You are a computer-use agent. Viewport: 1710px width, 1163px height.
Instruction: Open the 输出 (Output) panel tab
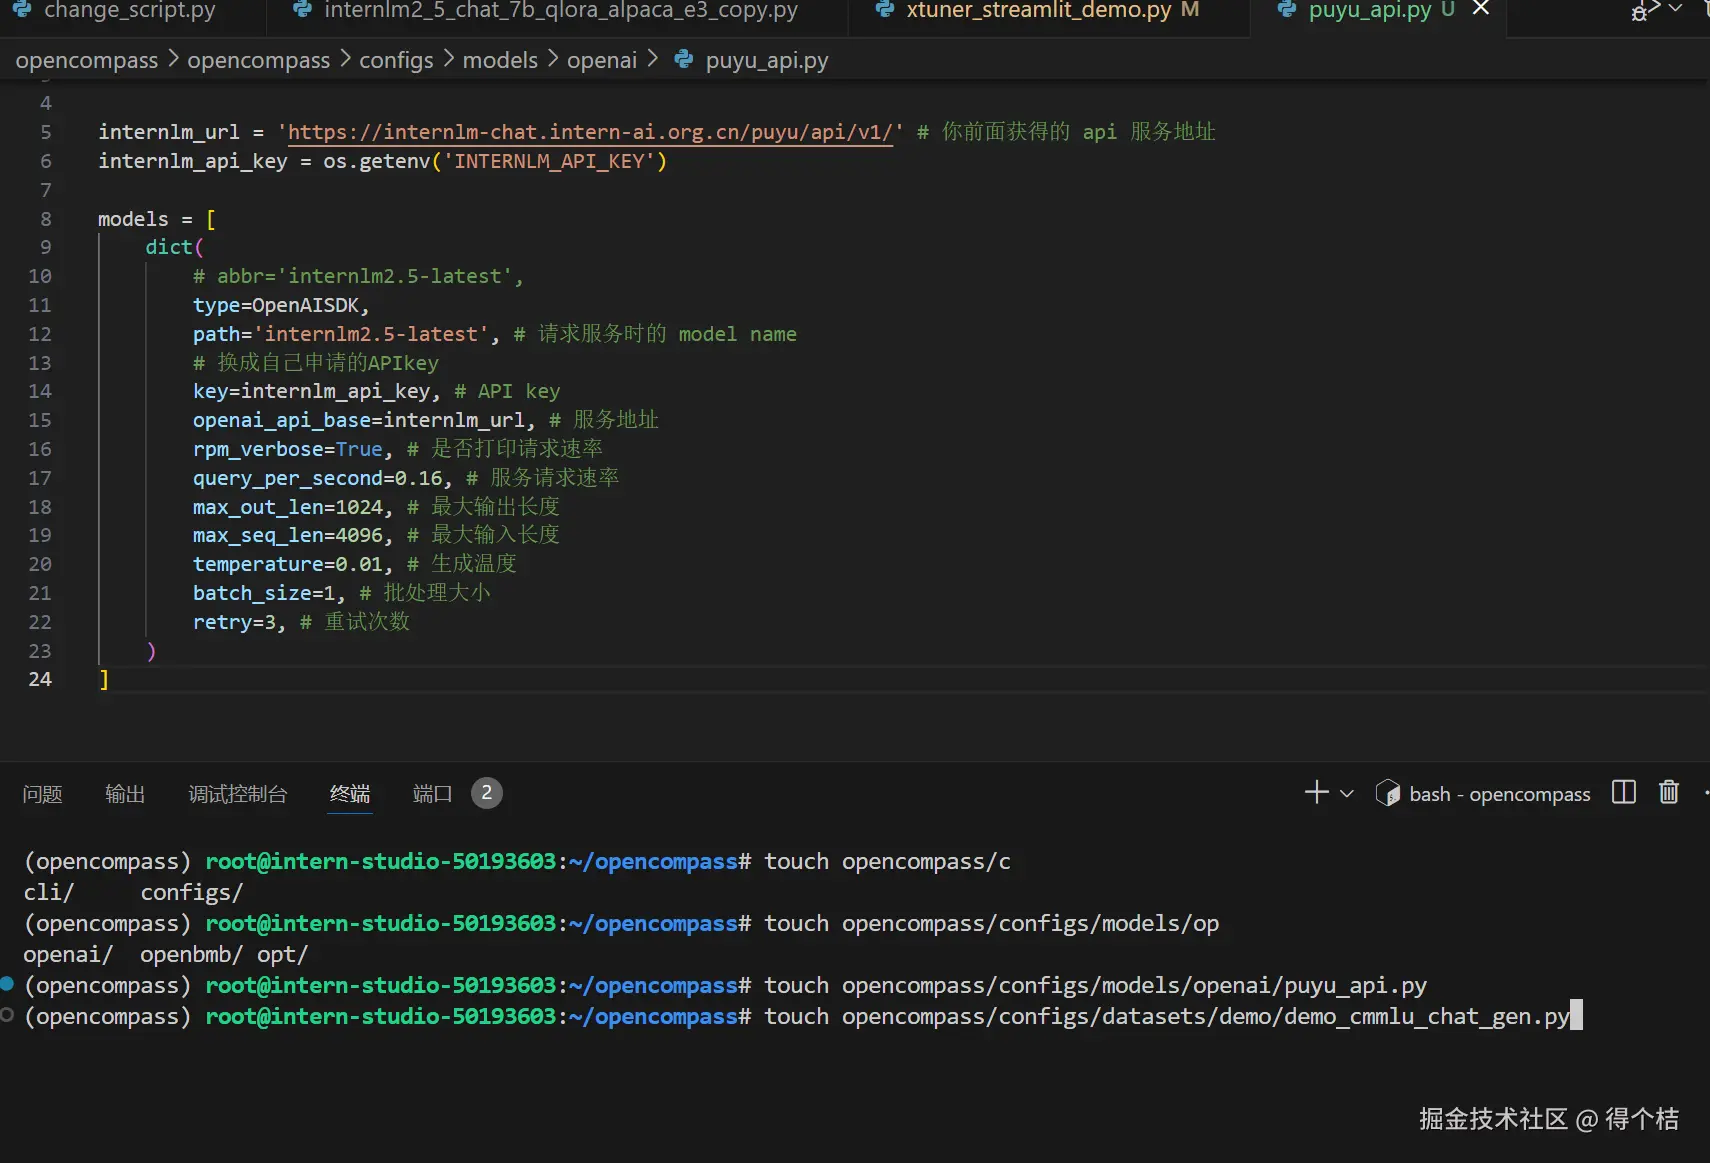[125, 794]
